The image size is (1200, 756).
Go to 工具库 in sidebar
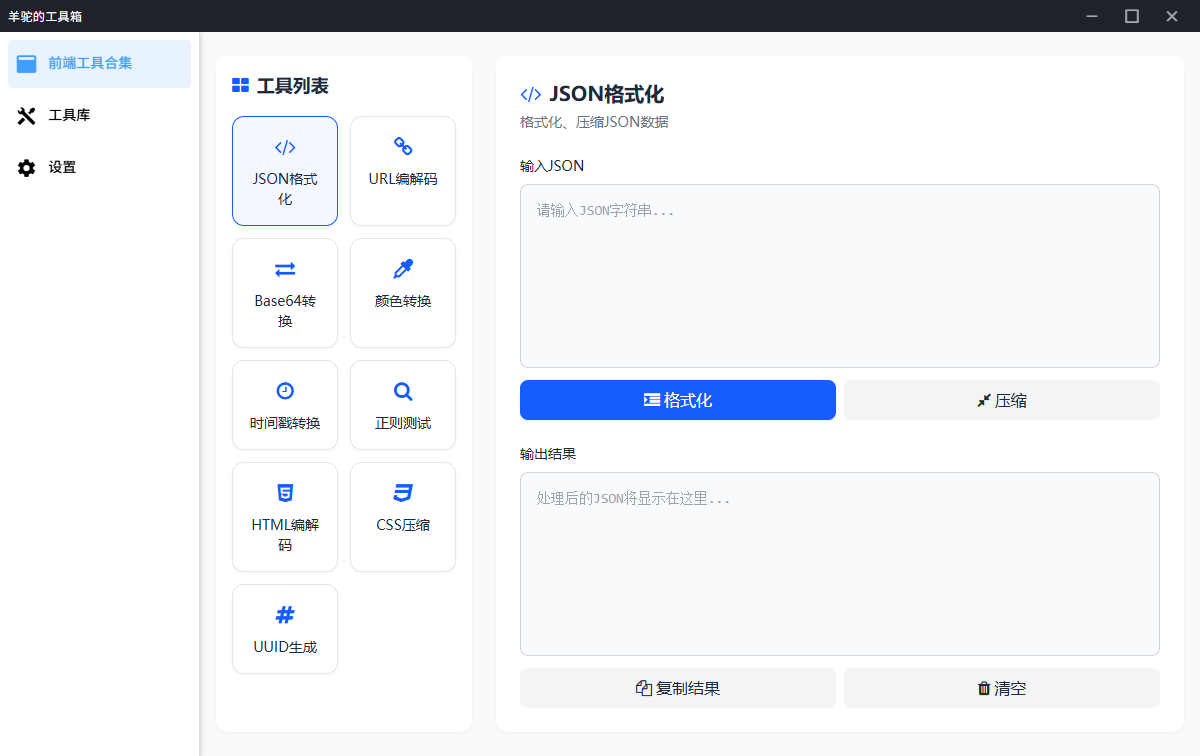pos(99,116)
